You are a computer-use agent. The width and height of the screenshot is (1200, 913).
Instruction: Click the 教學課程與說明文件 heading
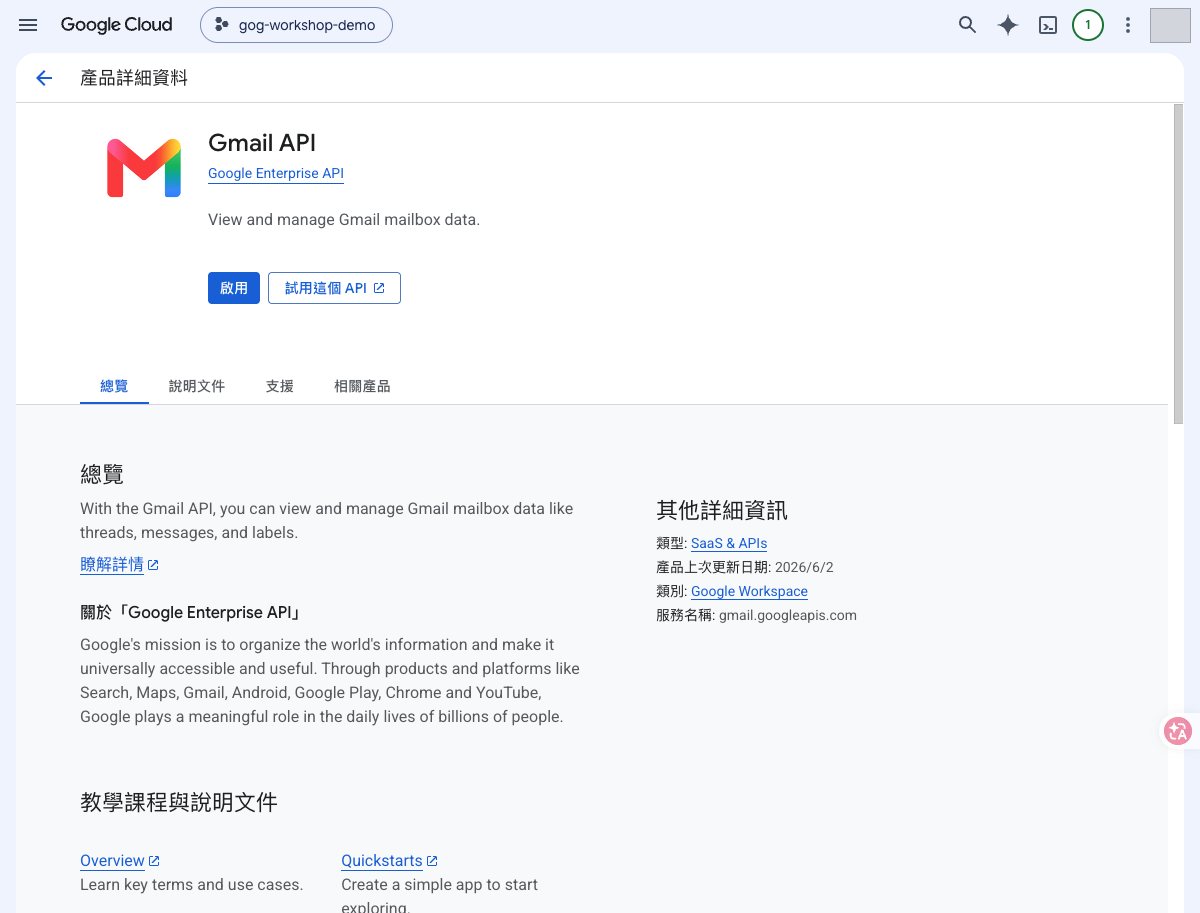click(x=179, y=802)
